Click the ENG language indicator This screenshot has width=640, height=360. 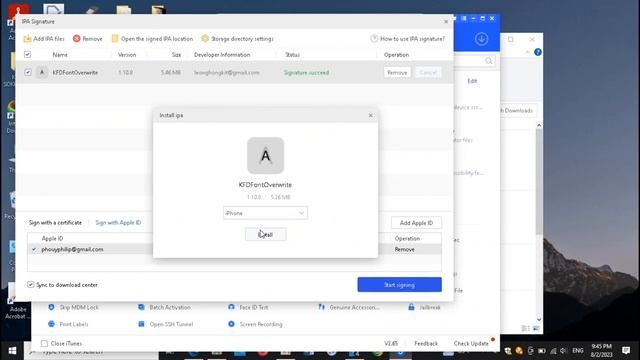pos(578,351)
